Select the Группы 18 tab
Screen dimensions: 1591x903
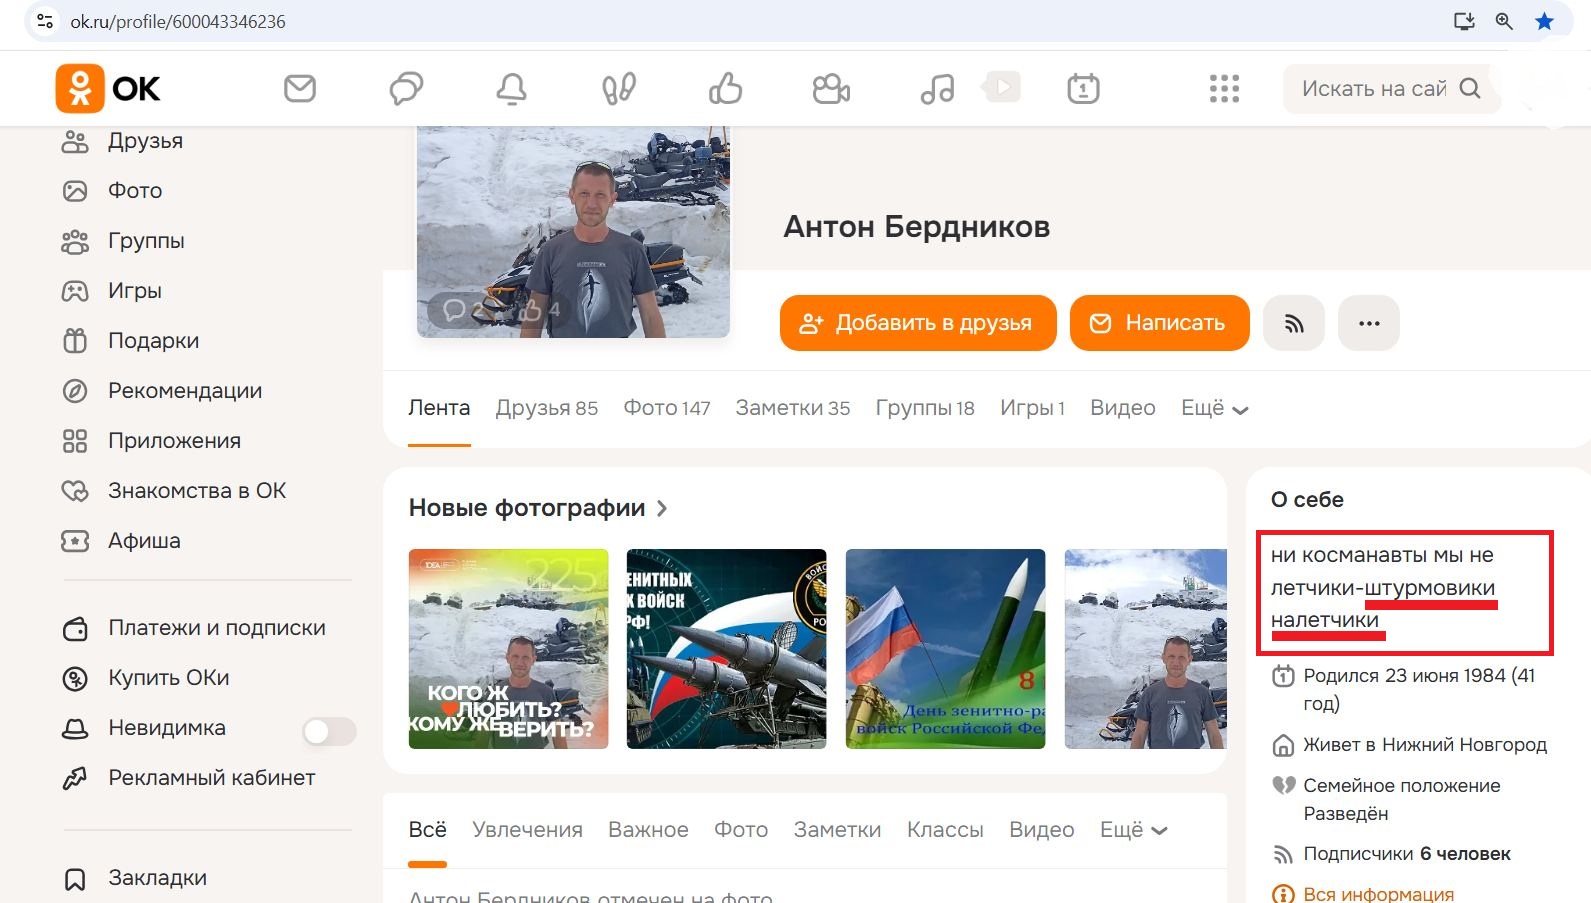[925, 408]
